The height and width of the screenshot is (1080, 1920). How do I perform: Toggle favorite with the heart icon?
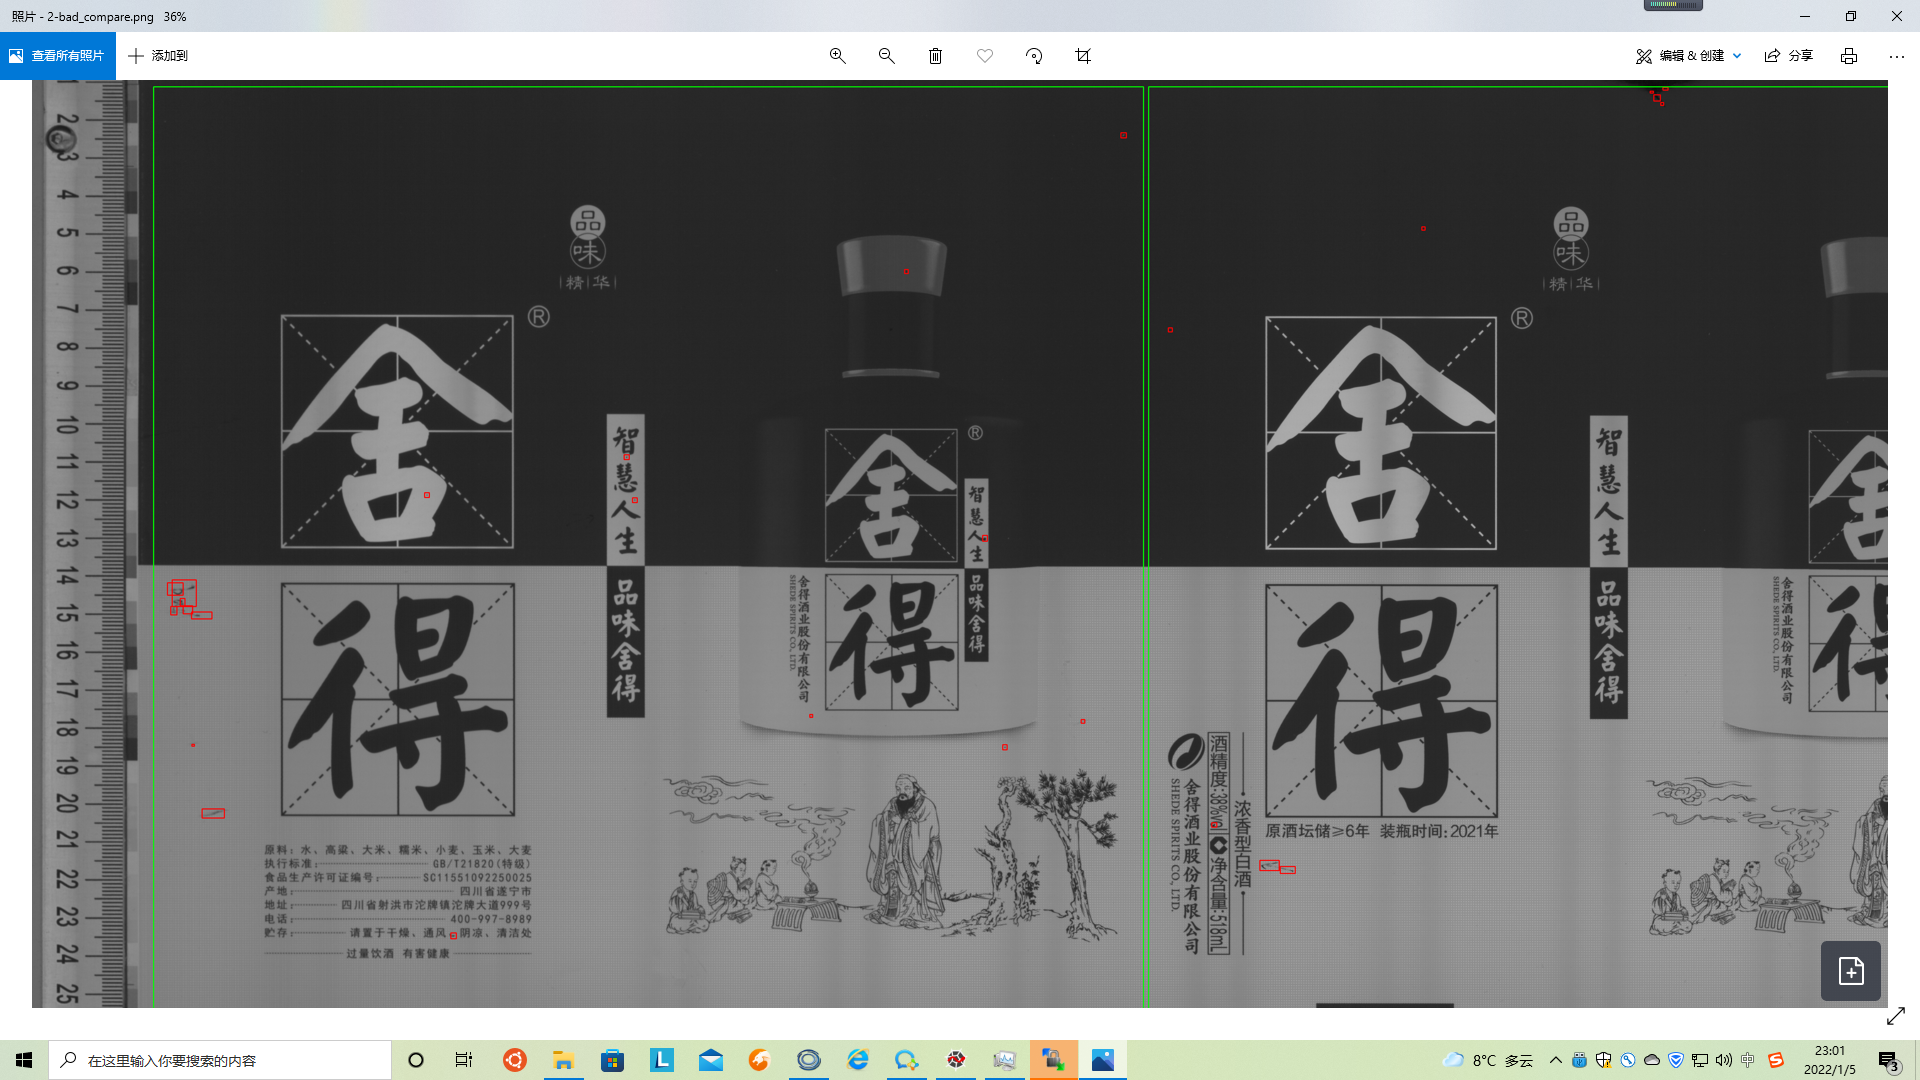984,56
